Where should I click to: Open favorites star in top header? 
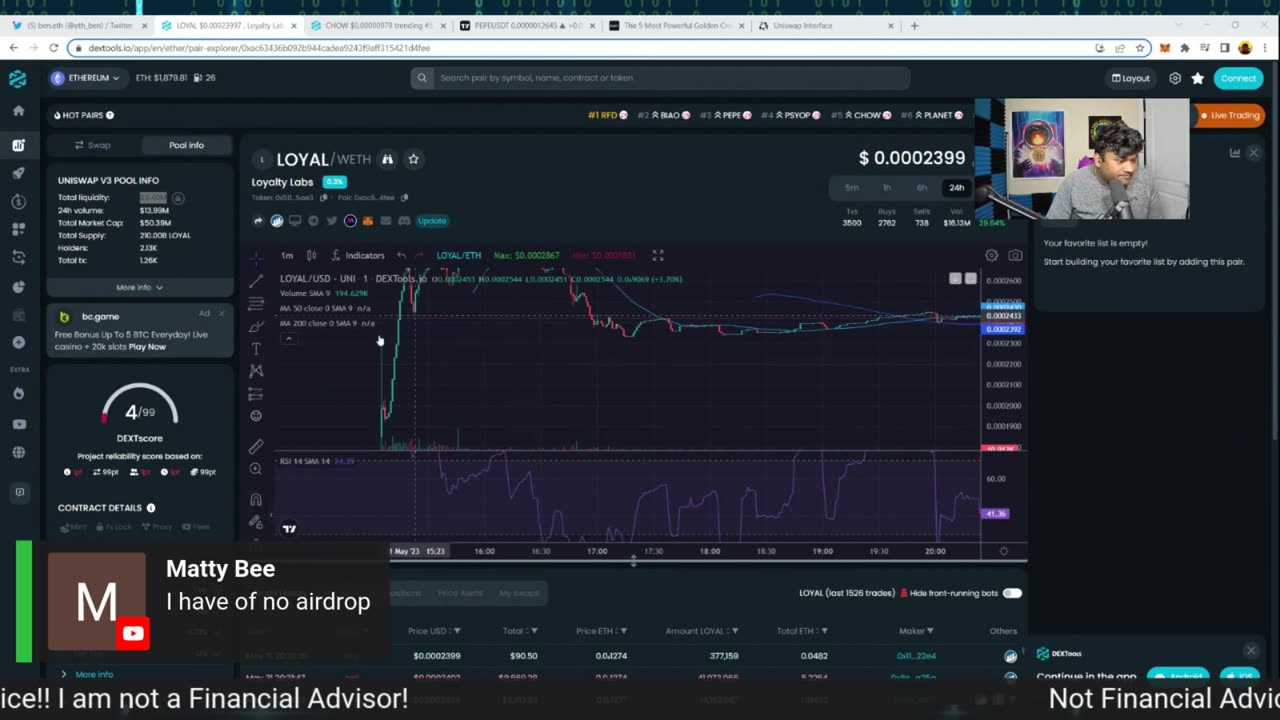[1197, 78]
